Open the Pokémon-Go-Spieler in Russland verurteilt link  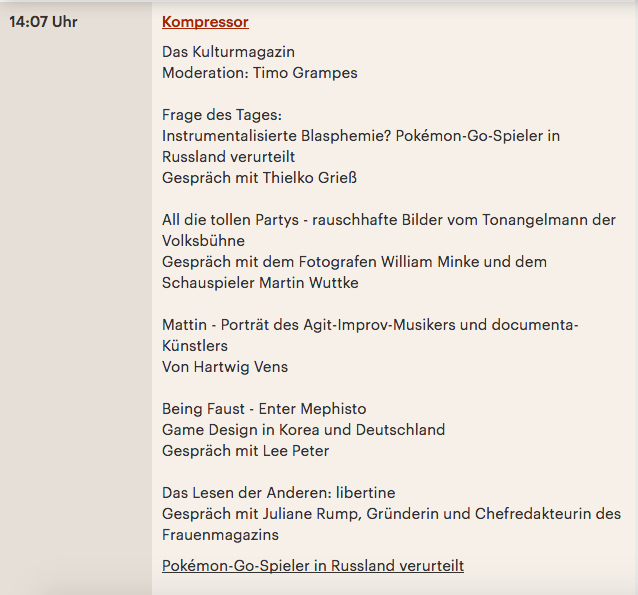click(x=313, y=566)
